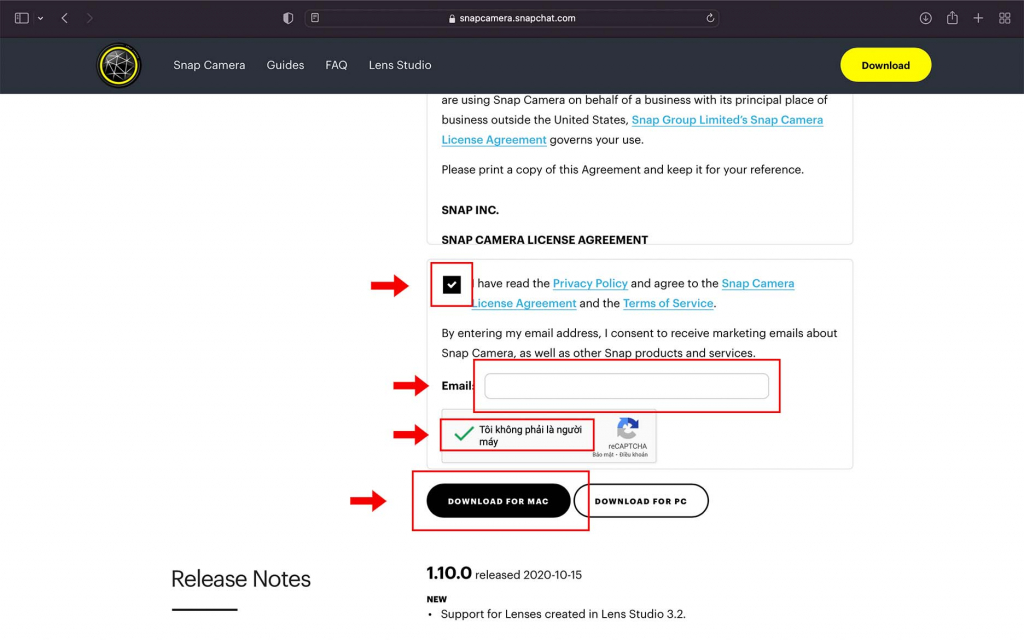1024x640 pixels.
Task: Toggle the Safari sidebar icon
Action: (22, 18)
